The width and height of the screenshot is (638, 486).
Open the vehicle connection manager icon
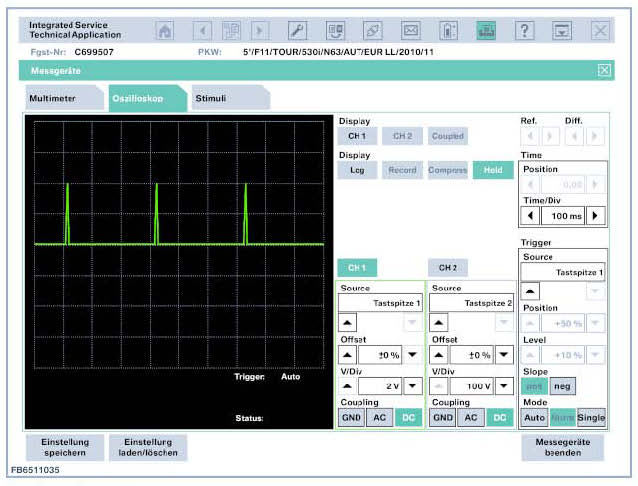tap(335, 31)
